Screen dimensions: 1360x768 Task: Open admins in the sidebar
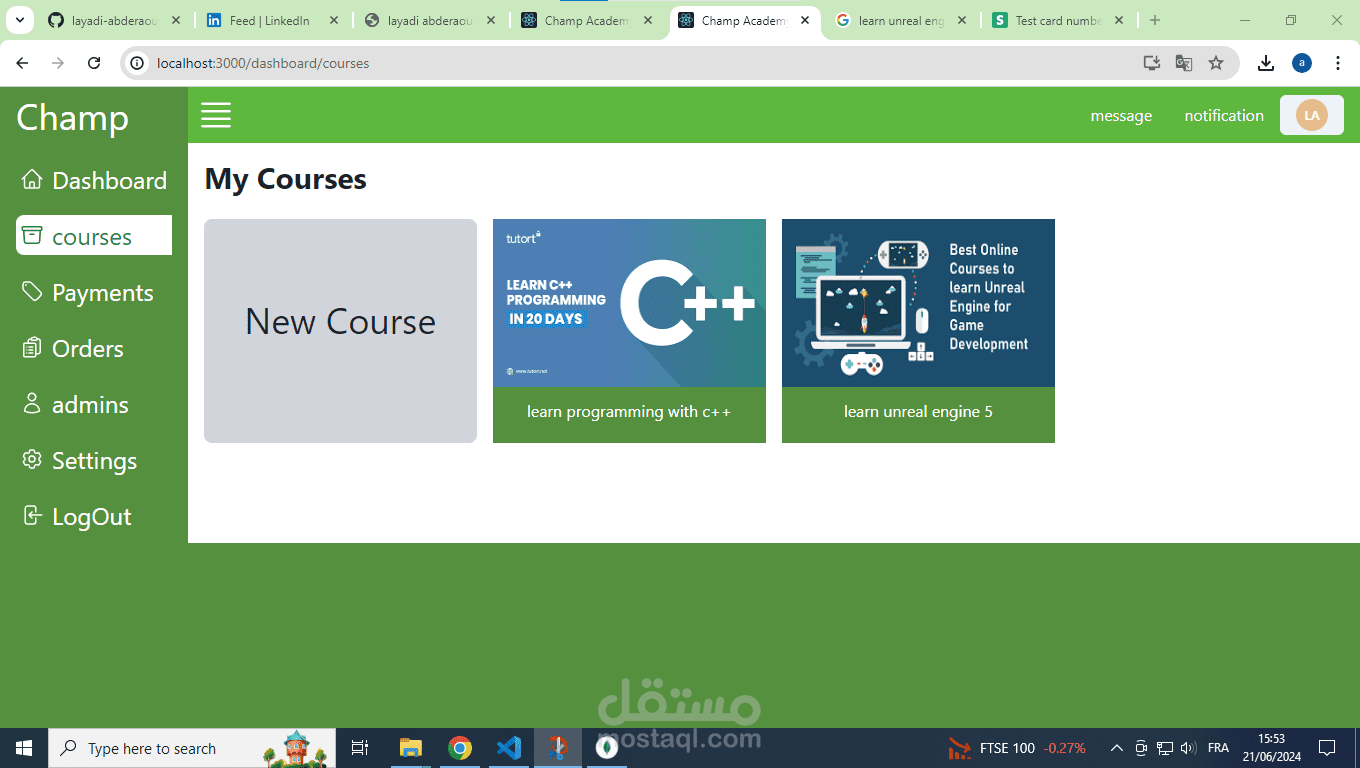coord(94,404)
